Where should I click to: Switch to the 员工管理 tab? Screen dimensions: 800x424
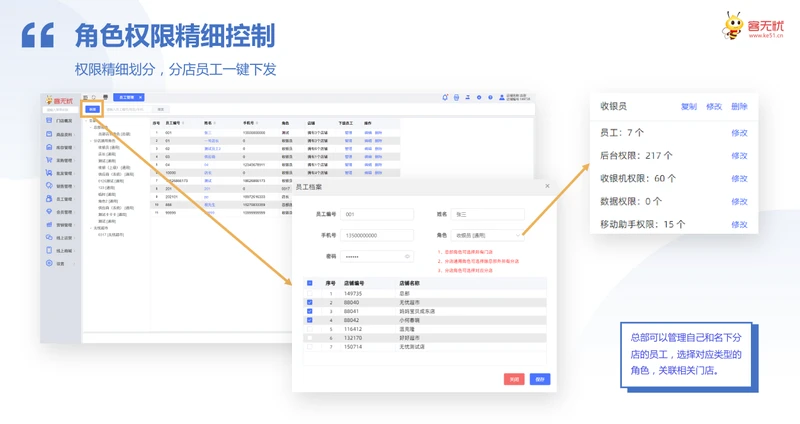[127, 98]
